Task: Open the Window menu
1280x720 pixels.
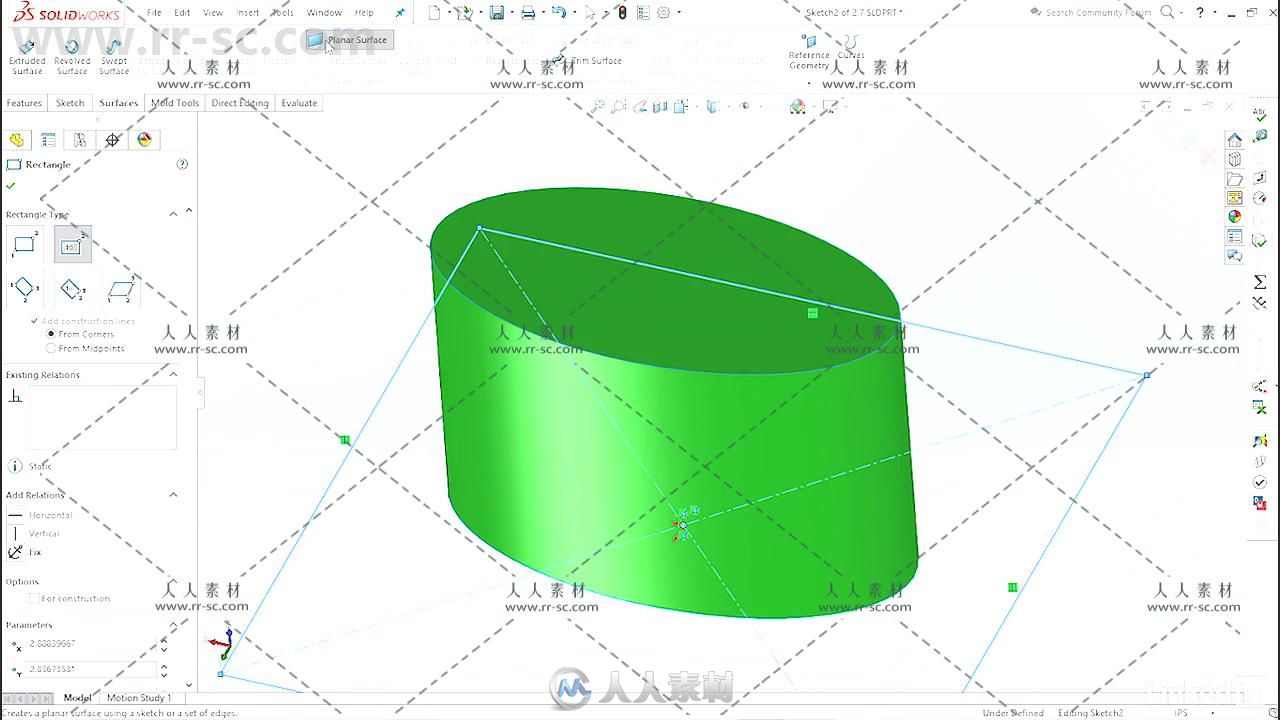Action: pos(324,13)
